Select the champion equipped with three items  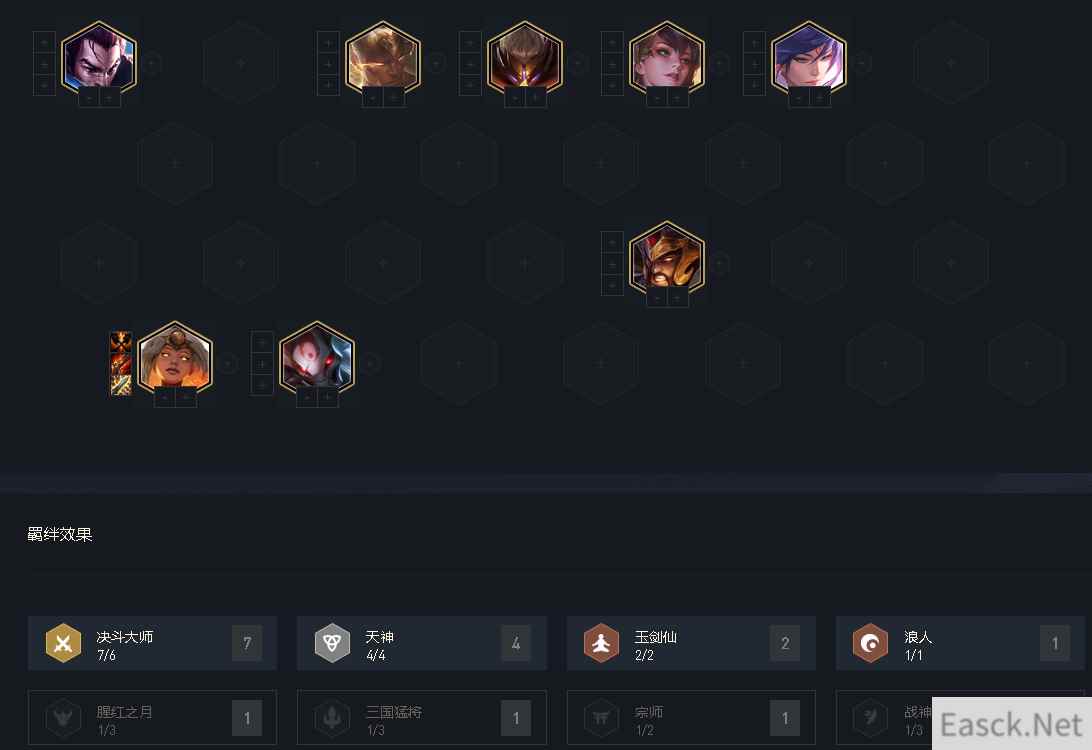tap(175, 358)
